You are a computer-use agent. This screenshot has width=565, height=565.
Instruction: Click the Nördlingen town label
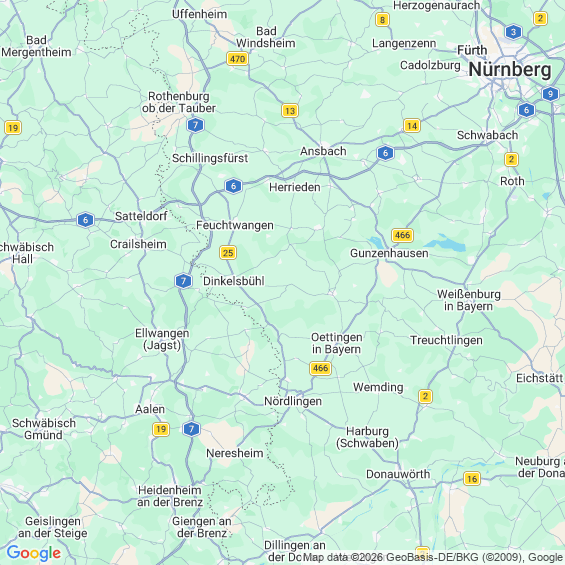pyautogui.click(x=293, y=401)
